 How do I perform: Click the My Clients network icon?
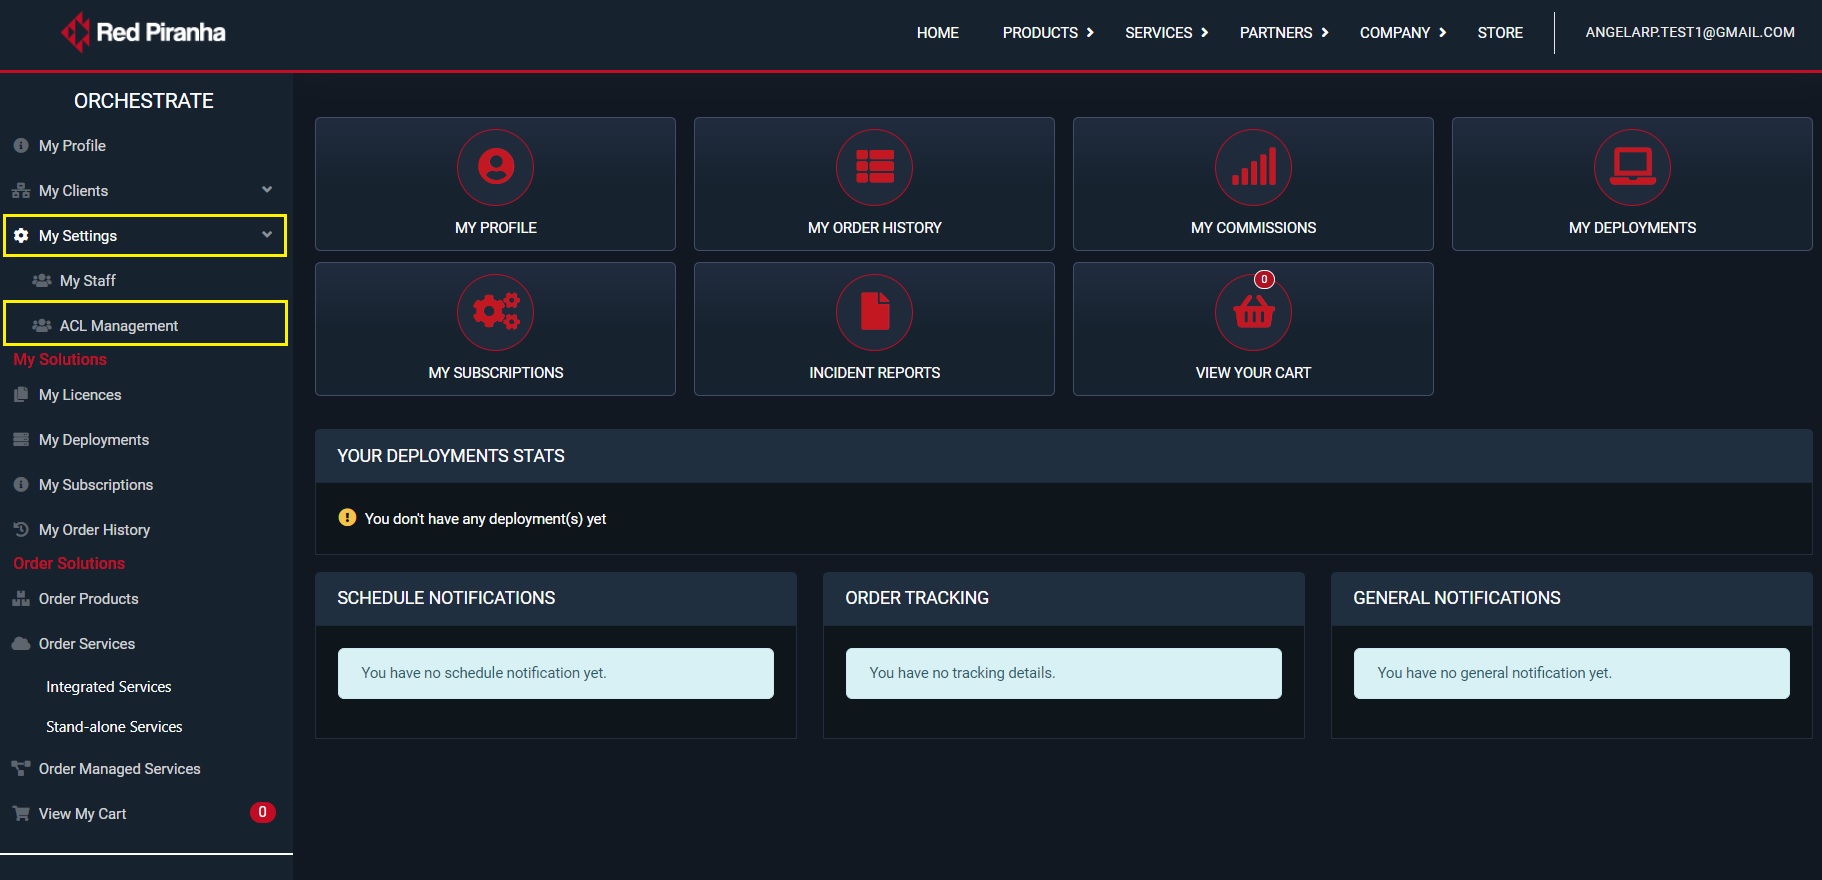pos(21,191)
